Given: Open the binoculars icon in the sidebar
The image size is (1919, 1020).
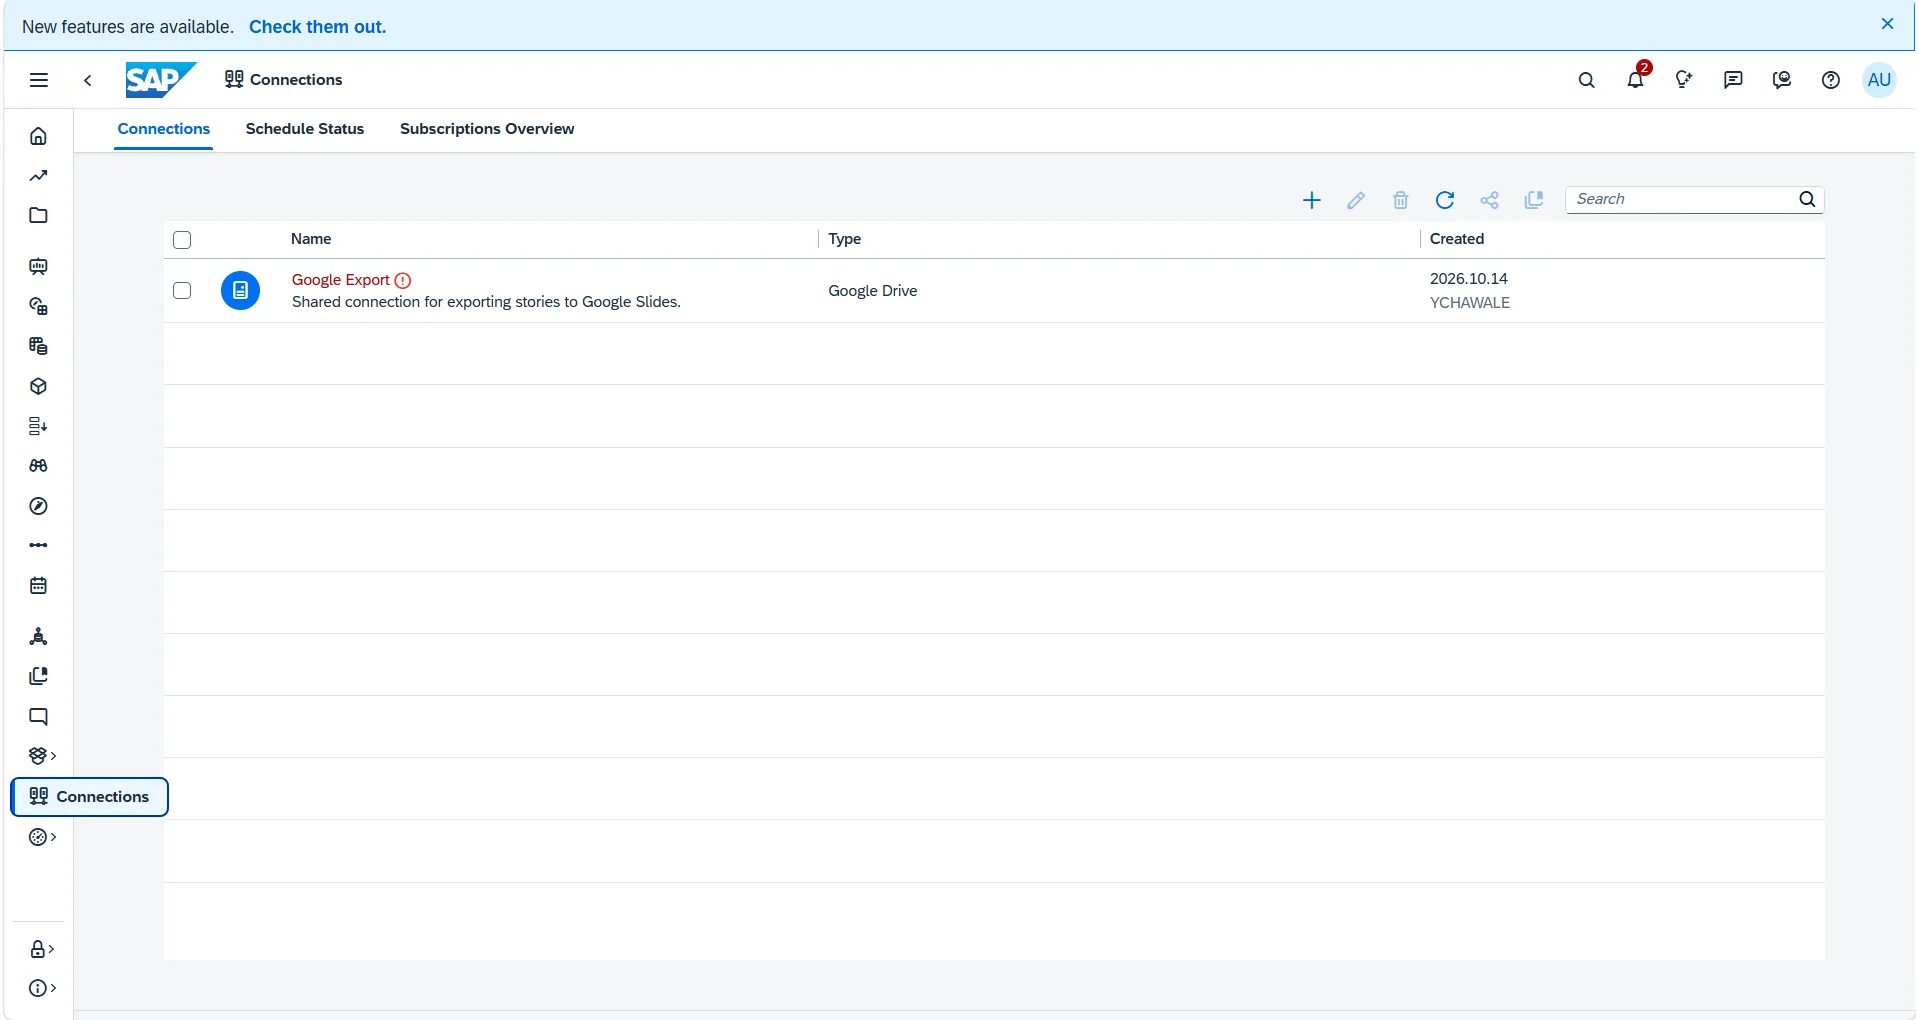Looking at the screenshot, I should [x=39, y=466].
